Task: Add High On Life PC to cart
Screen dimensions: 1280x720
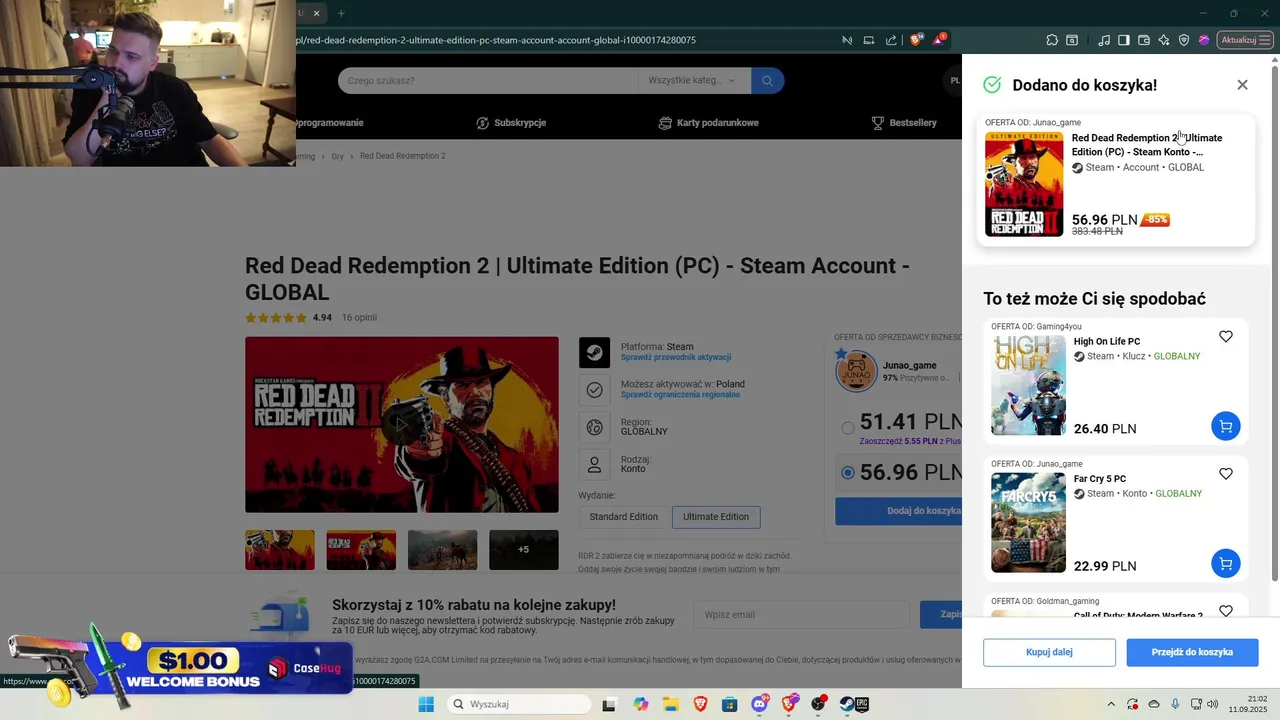Action: 1226,426
